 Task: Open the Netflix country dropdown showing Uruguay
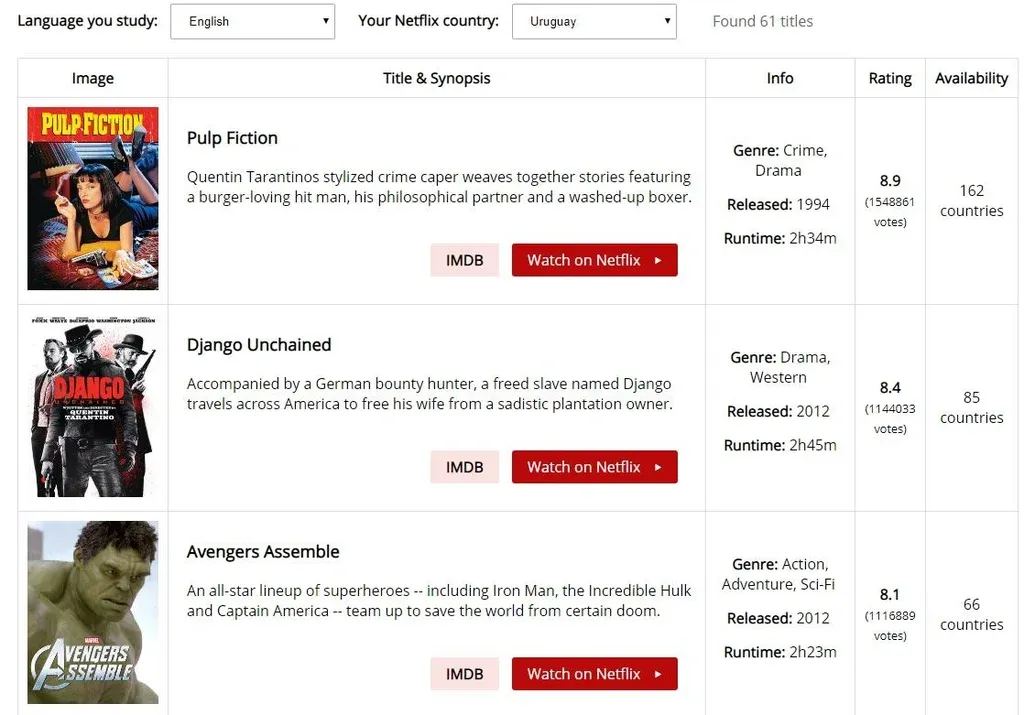tap(594, 22)
